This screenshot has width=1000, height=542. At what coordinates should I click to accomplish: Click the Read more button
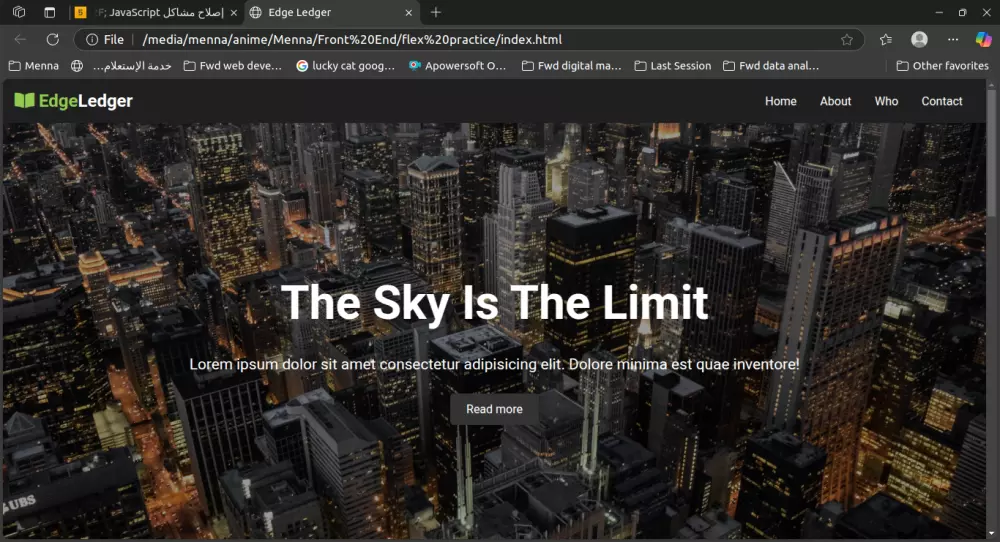[x=494, y=409]
